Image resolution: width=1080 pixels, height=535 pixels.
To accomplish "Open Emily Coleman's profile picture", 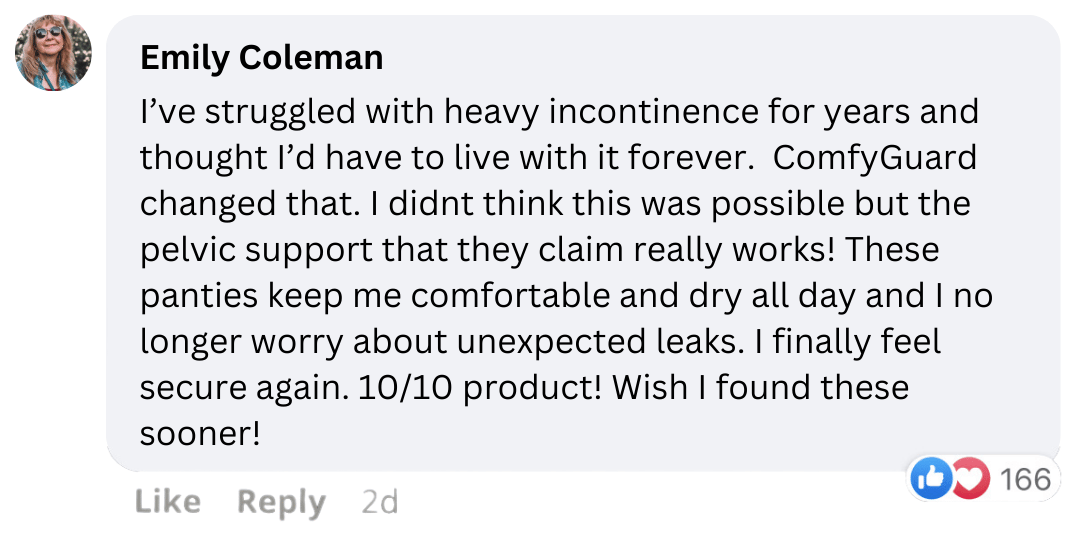I will 53,53.
